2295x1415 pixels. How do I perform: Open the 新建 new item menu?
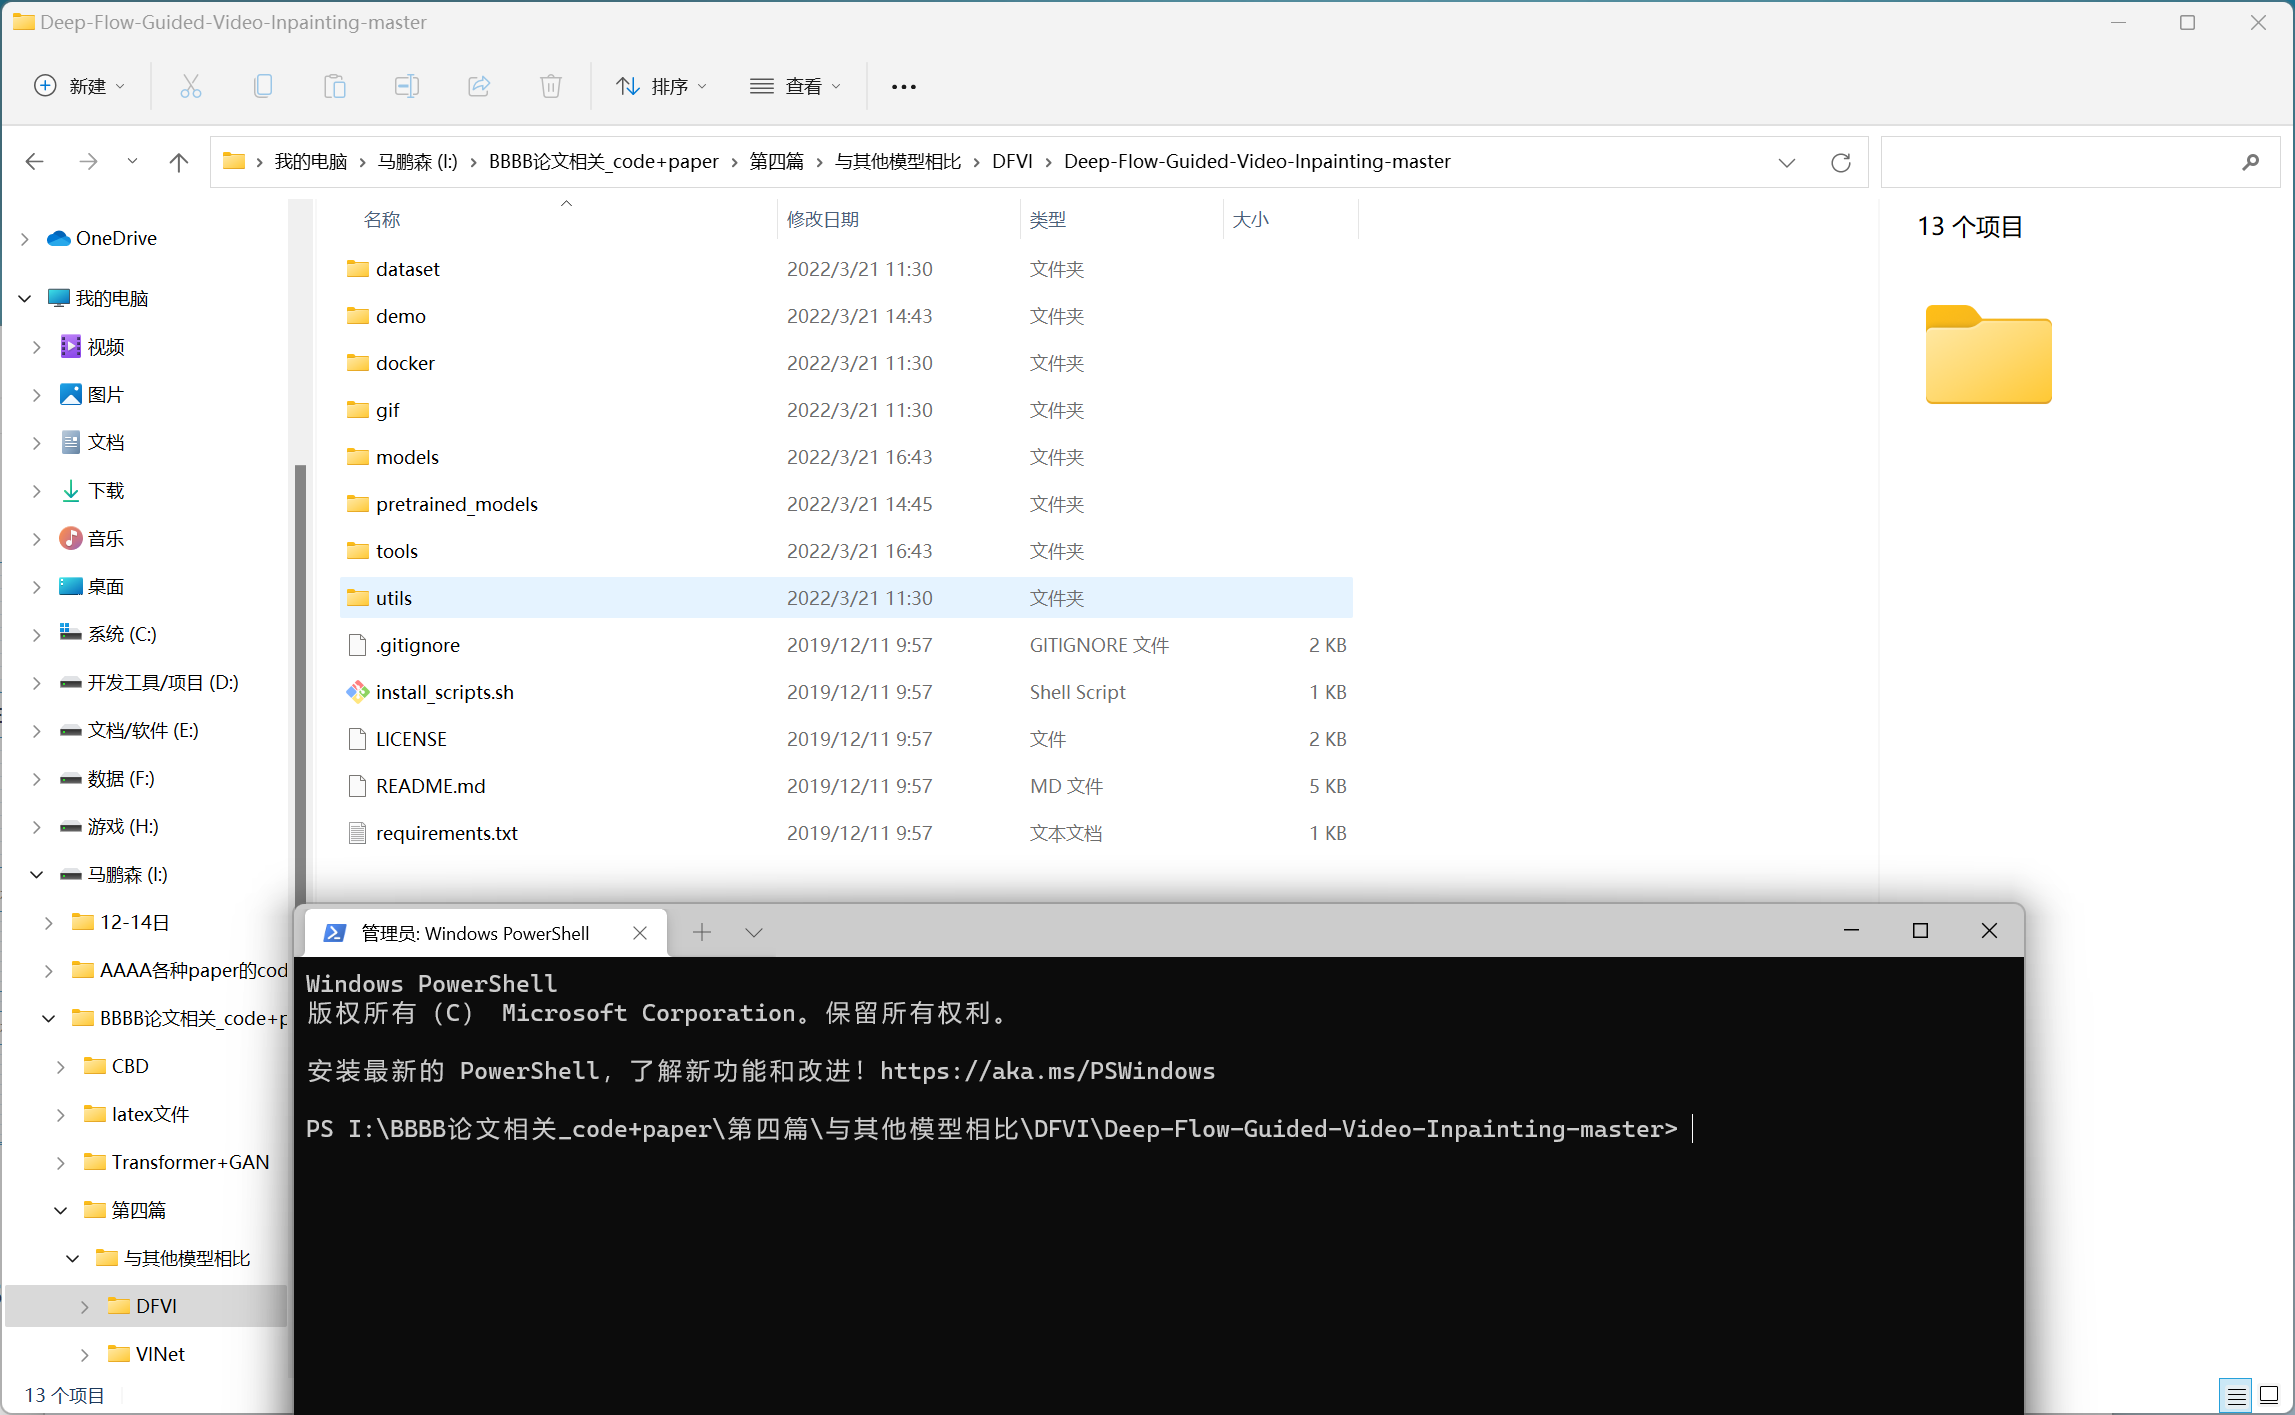click(x=79, y=86)
